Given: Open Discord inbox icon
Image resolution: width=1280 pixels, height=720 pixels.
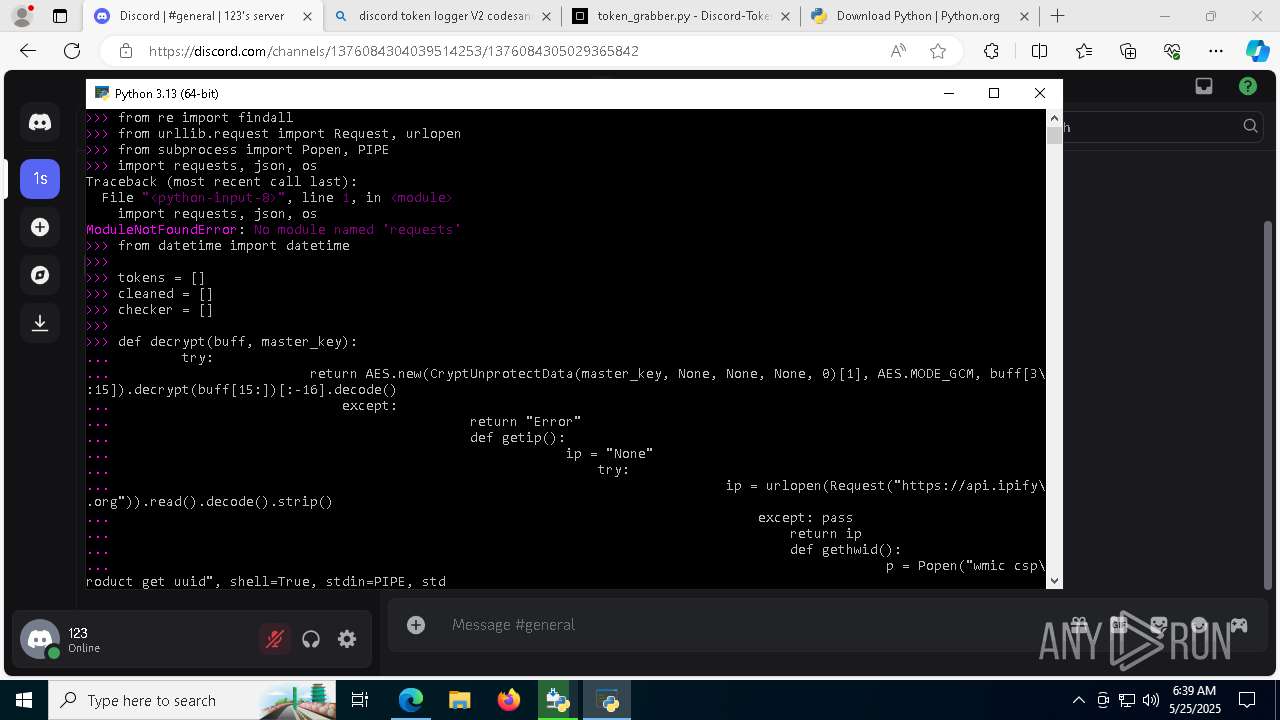Looking at the screenshot, I should (x=1204, y=86).
